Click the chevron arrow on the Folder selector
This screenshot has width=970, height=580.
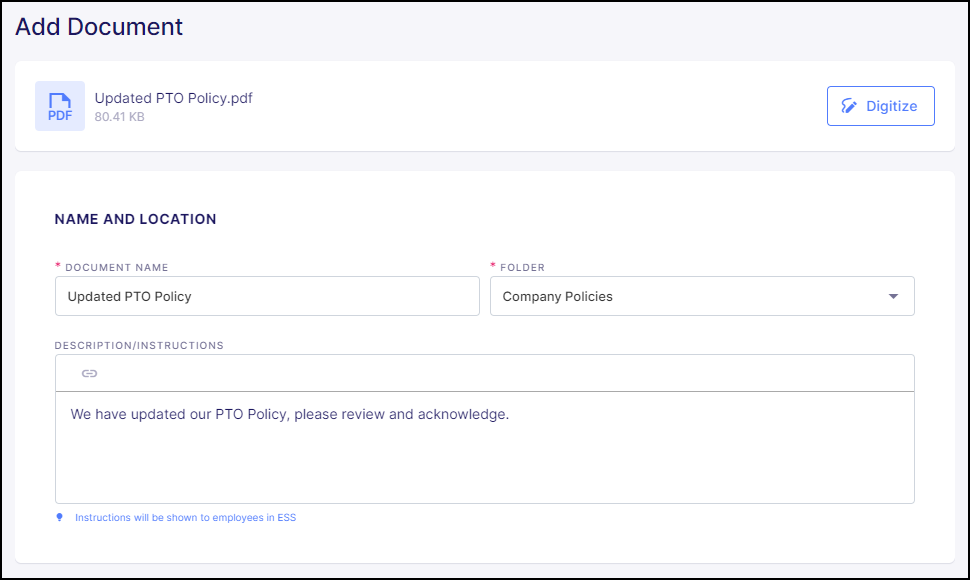pos(893,296)
